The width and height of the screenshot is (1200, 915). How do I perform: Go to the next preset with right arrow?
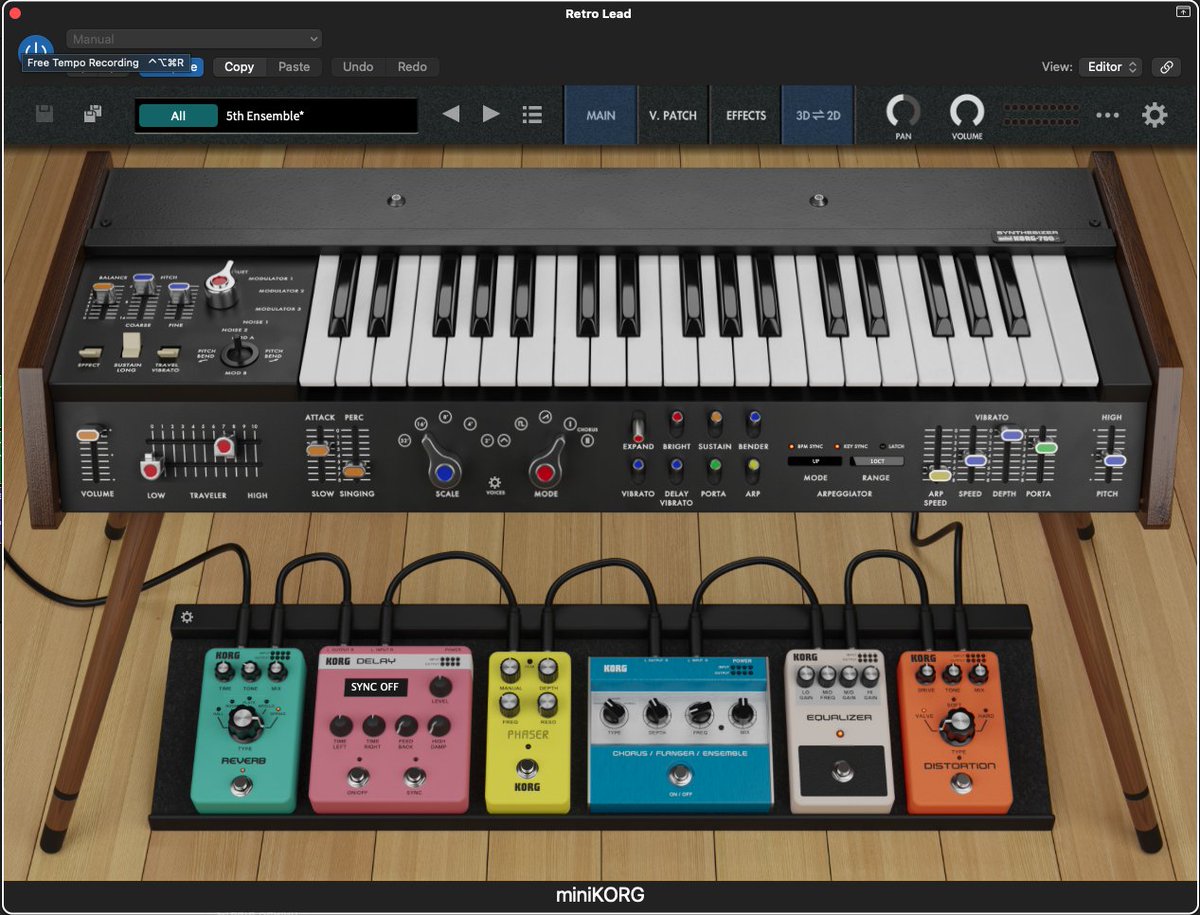click(x=491, y=114)
